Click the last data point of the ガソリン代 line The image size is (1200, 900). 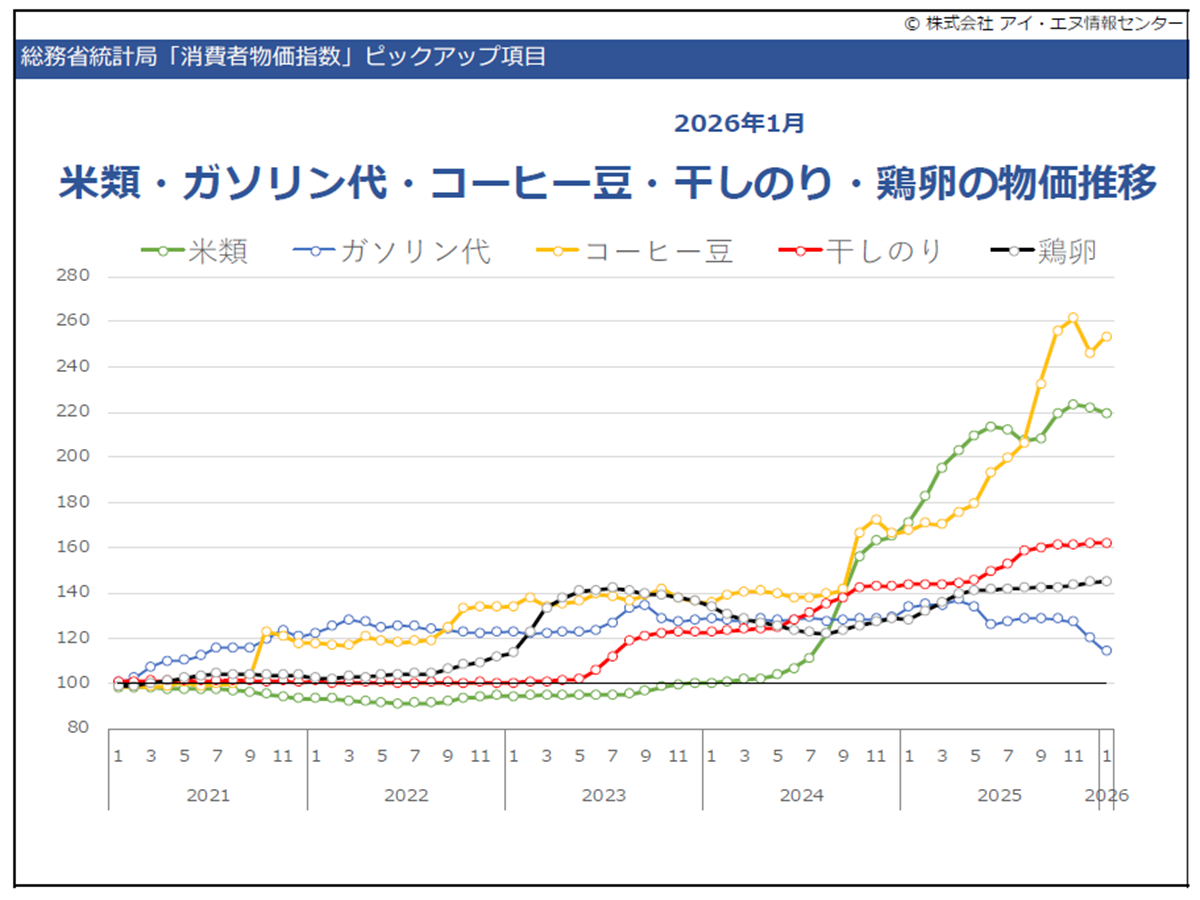1106,650
